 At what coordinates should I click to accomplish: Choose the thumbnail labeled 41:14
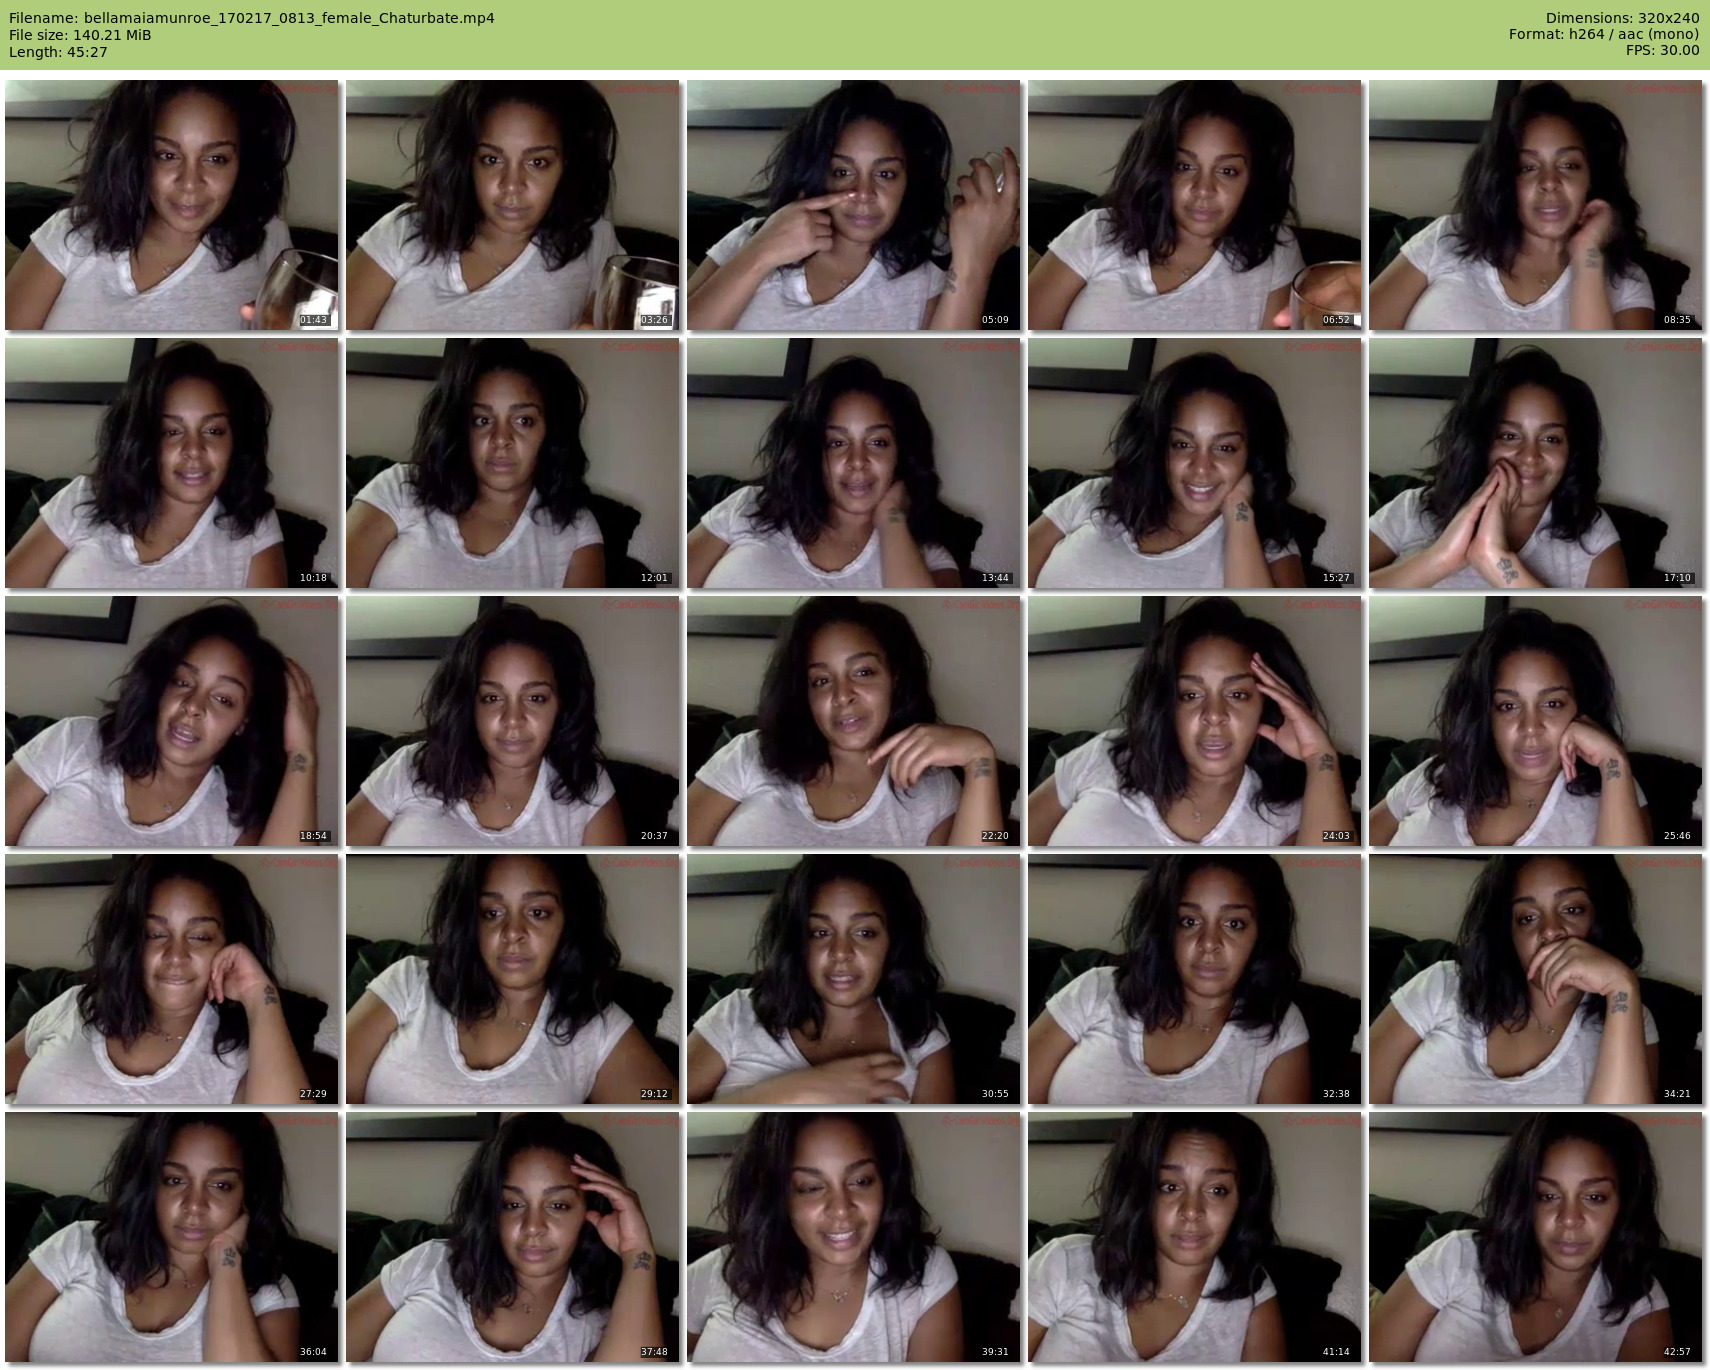1195,1237
